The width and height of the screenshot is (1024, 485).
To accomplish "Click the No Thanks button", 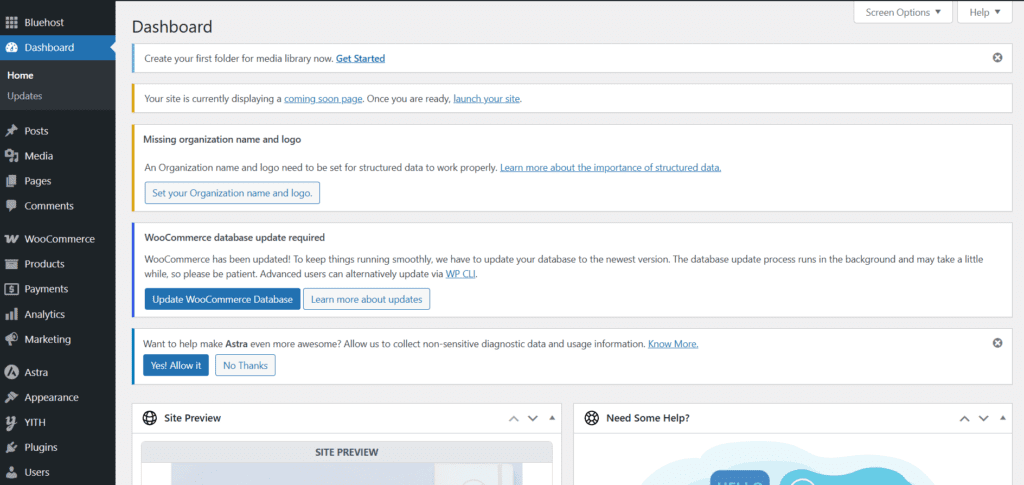I will (246, 366).
